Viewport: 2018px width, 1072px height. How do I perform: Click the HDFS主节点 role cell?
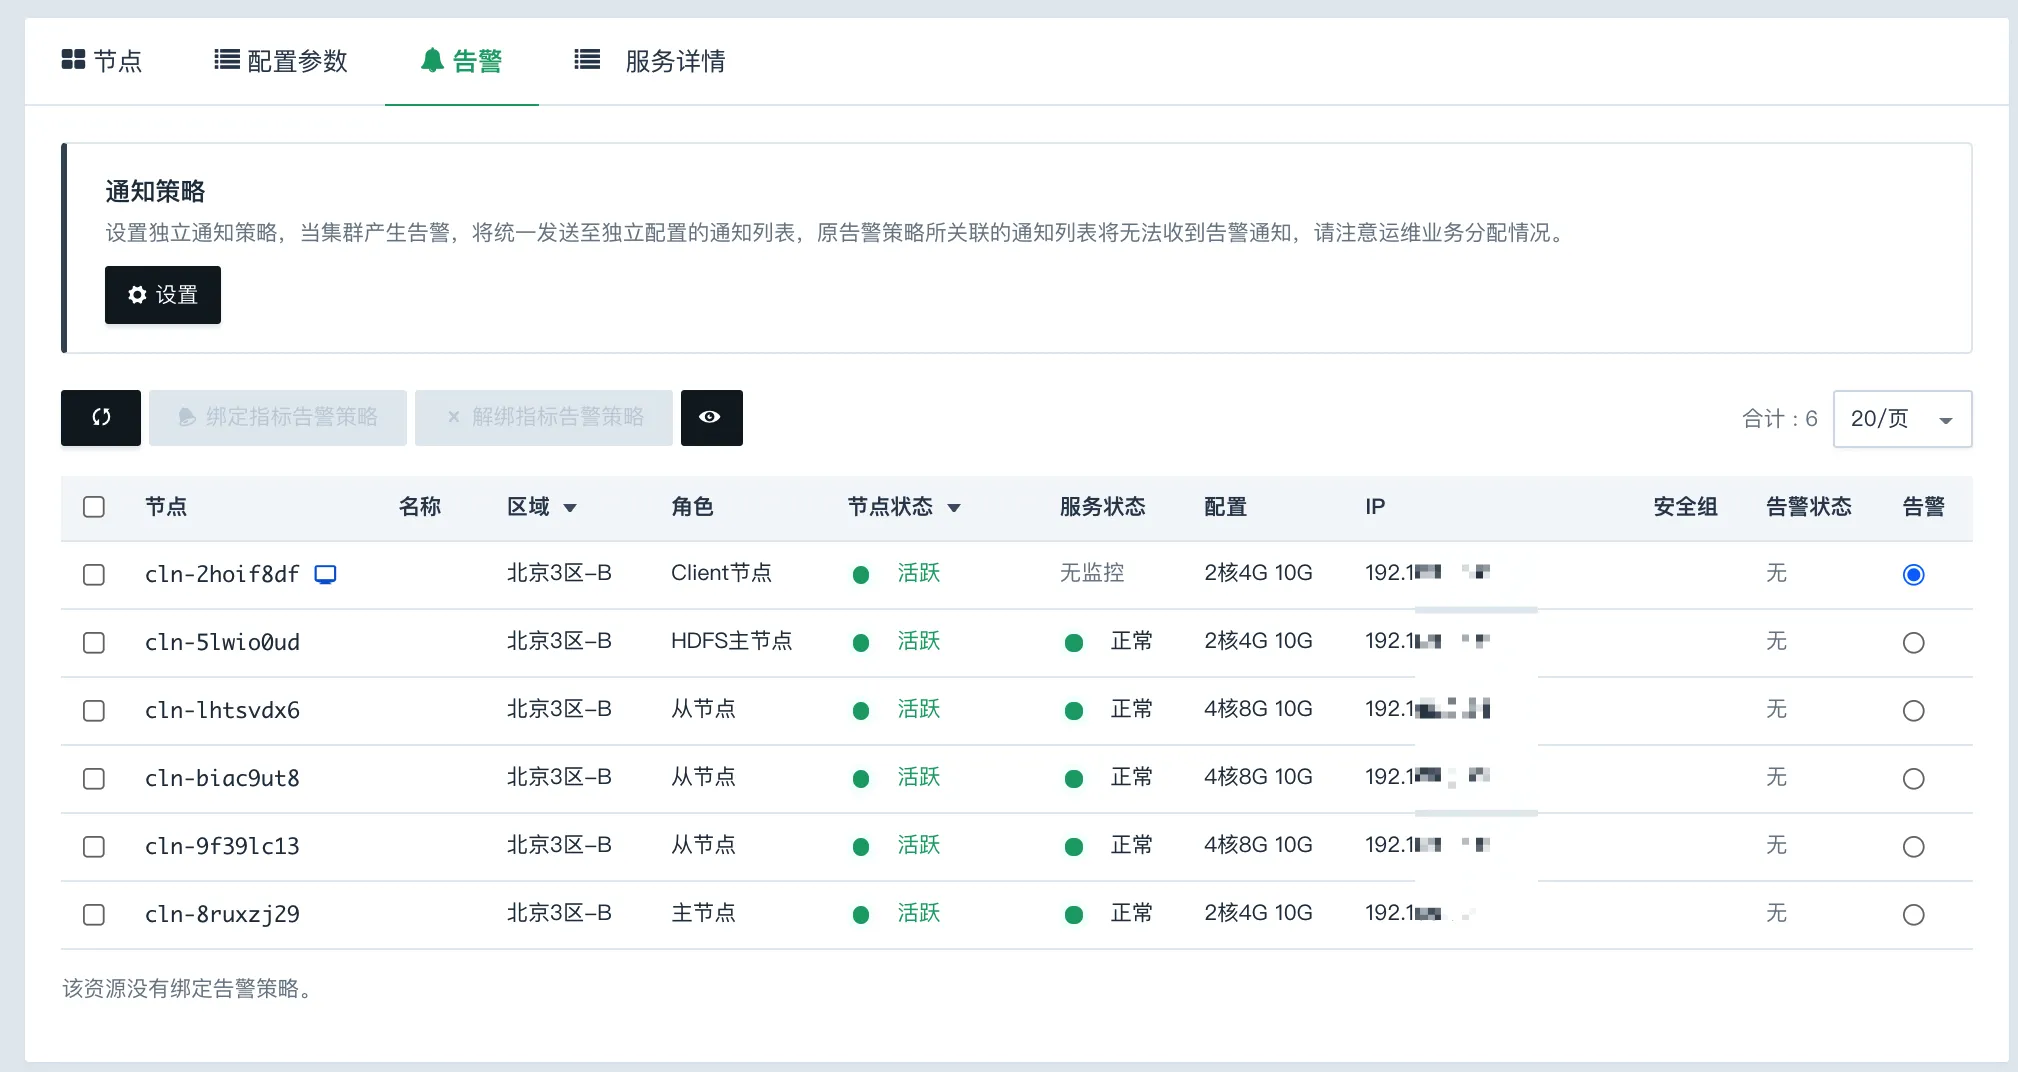pos(731,641)
